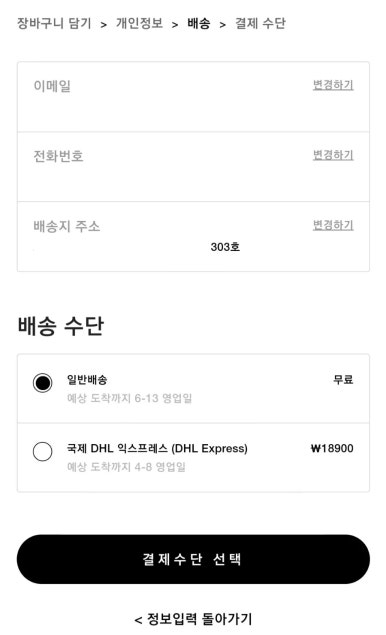
Task: Go back via 정보입력 돌아가기 link
Action: pos(193,619)
